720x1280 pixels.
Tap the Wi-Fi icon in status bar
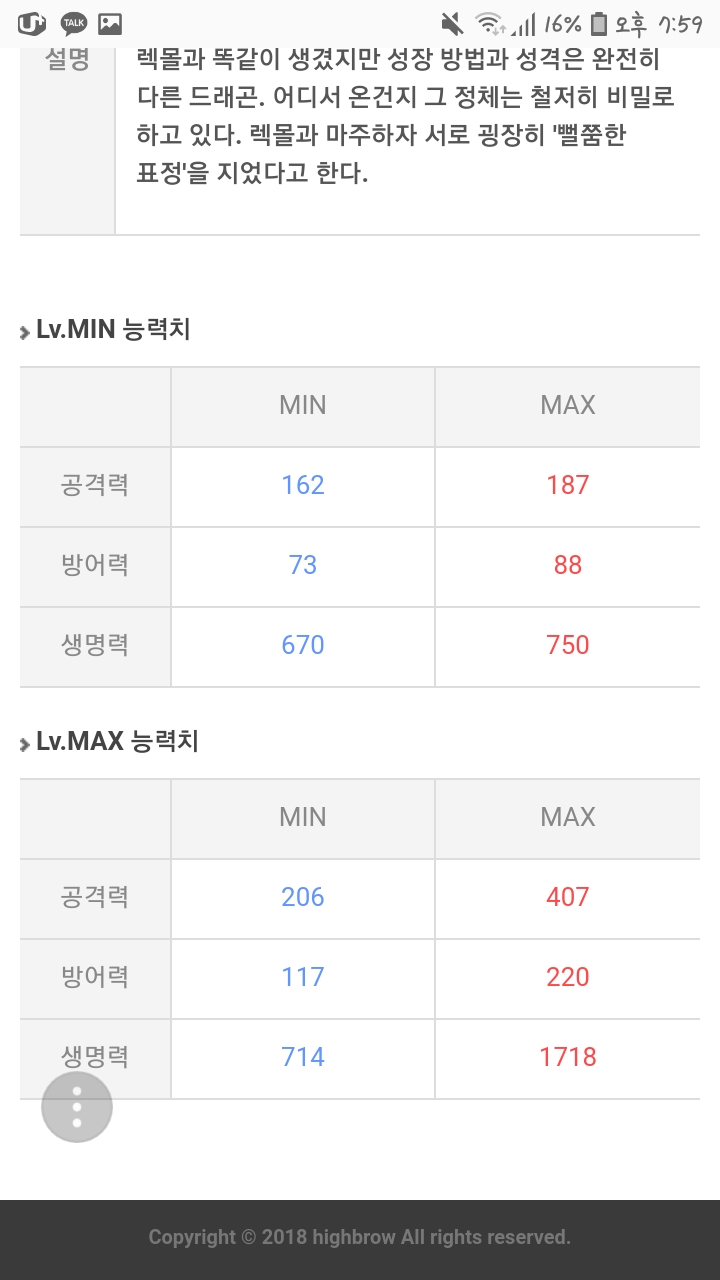(x=489, y=23)
